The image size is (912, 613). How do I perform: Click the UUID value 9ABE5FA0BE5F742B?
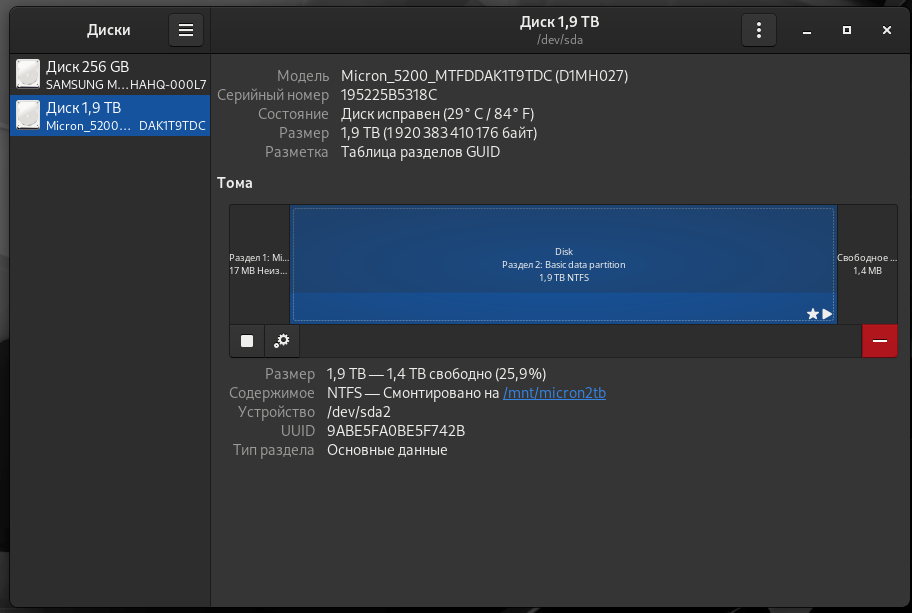tap(396, 431)
